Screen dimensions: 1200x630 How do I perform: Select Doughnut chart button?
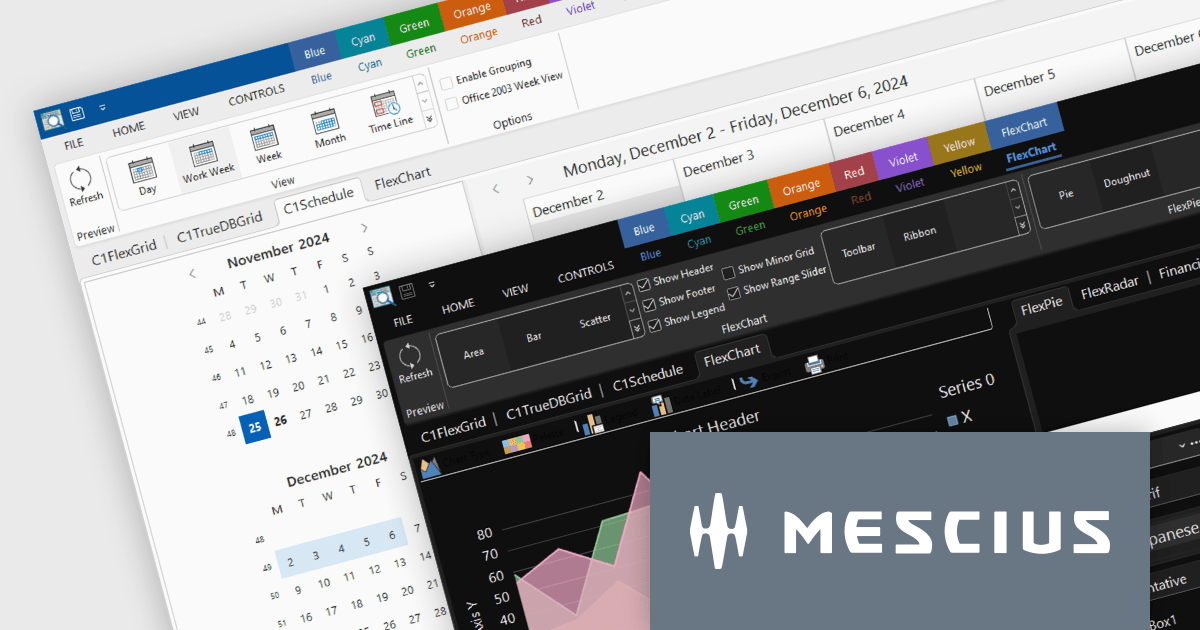click(1127, 178)
